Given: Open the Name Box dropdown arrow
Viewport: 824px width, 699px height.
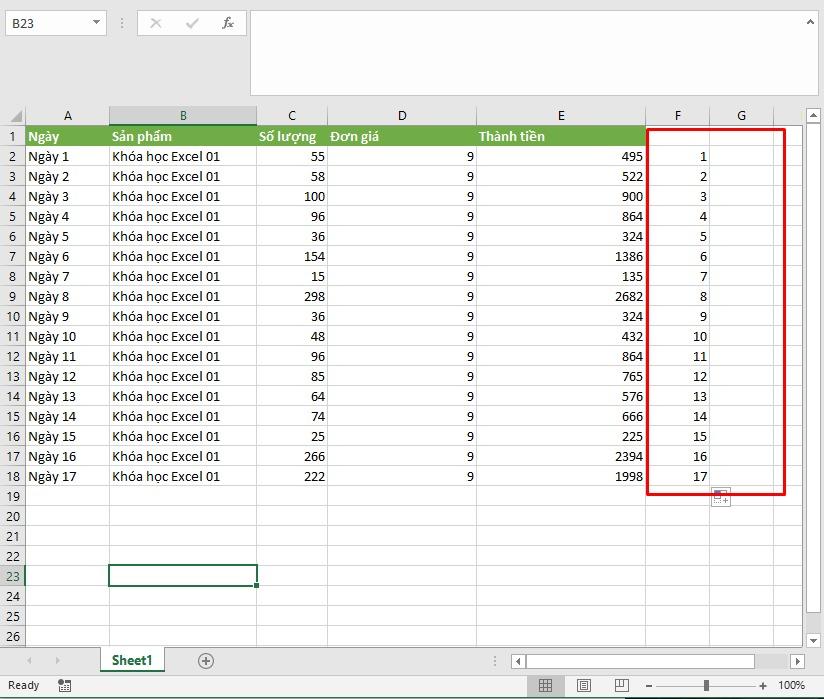Looking at the screenshot, I should [x=94, y=23].
